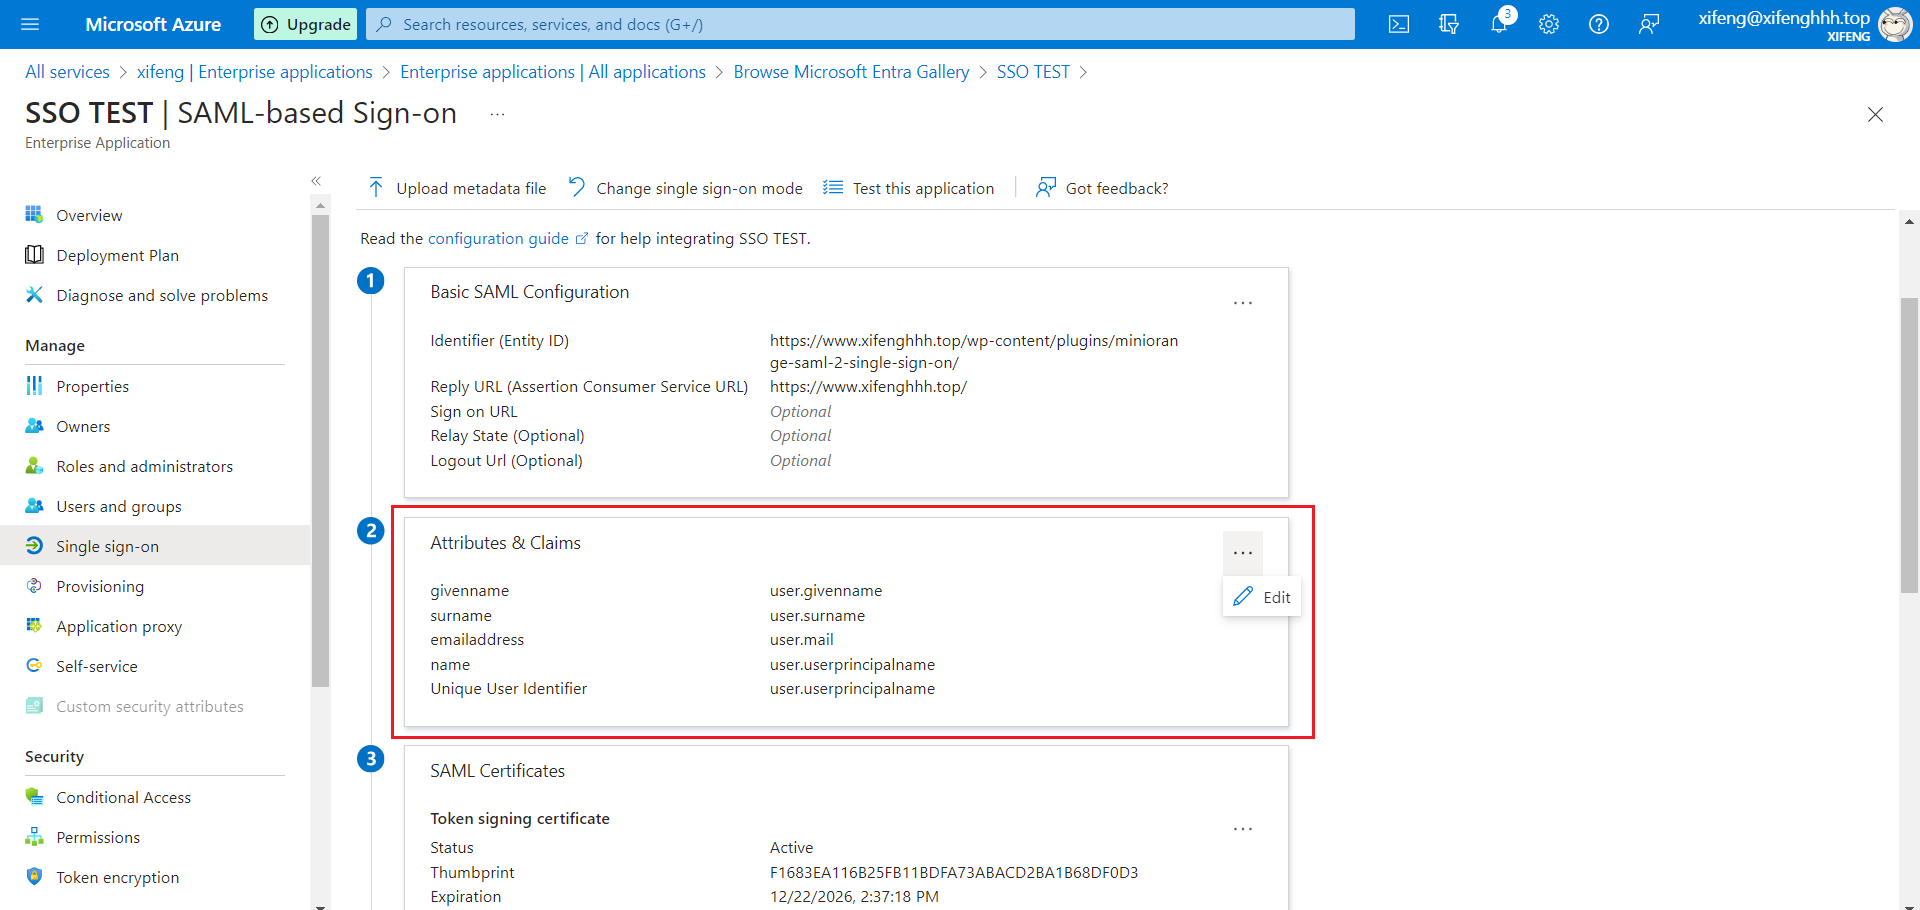Open the Directories and subscriptions filter icon
This screenshot has width=1920, height=910.
[x=1449, y=24]
